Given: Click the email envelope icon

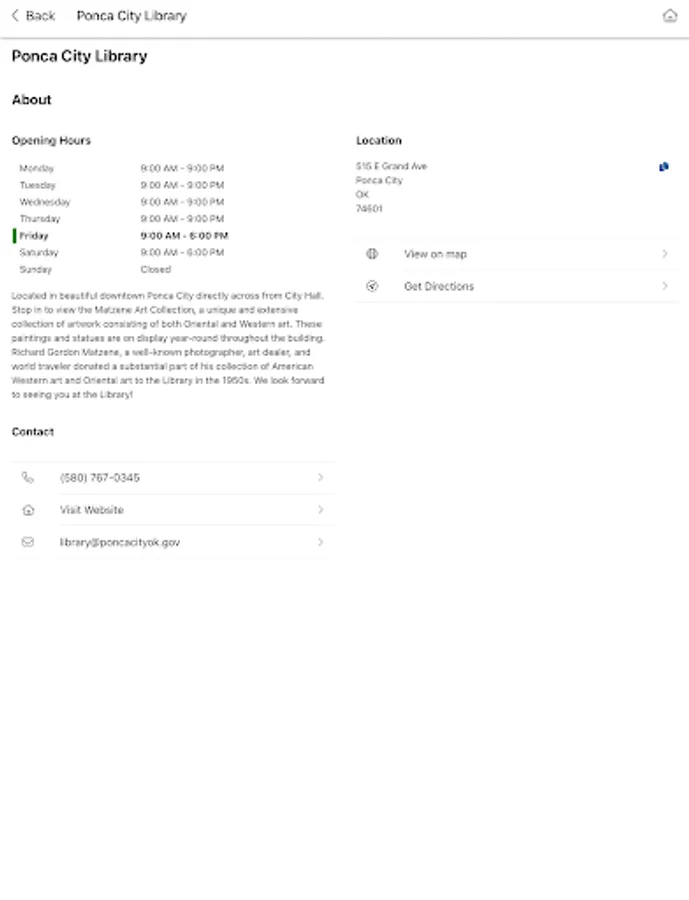Looking at the screenshot, I should (28, 542).
